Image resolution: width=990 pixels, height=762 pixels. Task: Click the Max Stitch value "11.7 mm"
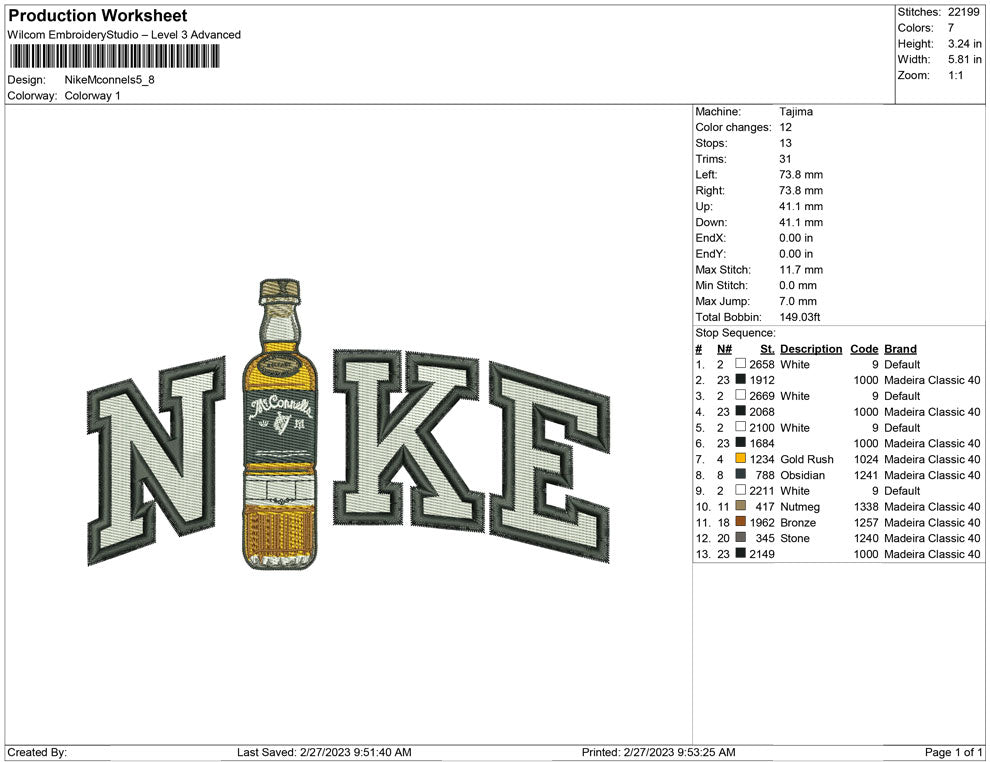[801, 270]
